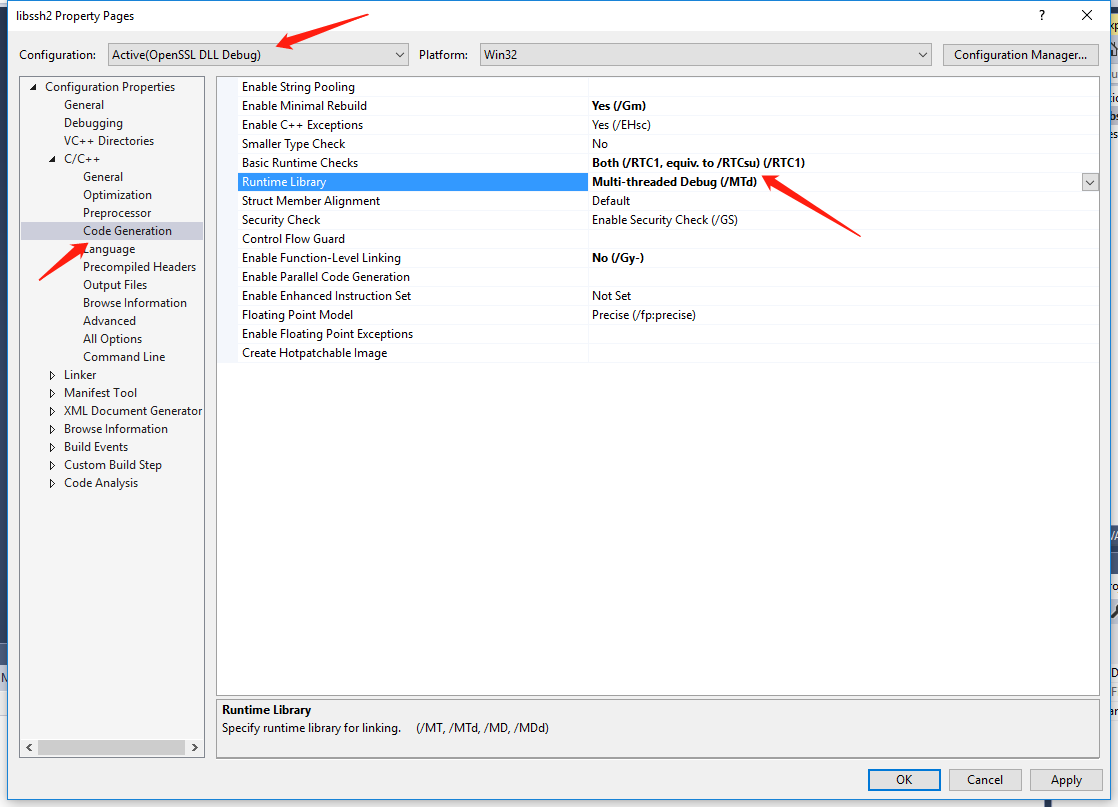1118x807 pixels.
Task: Expand the Linker tree node
Action: tap(52, 374)
